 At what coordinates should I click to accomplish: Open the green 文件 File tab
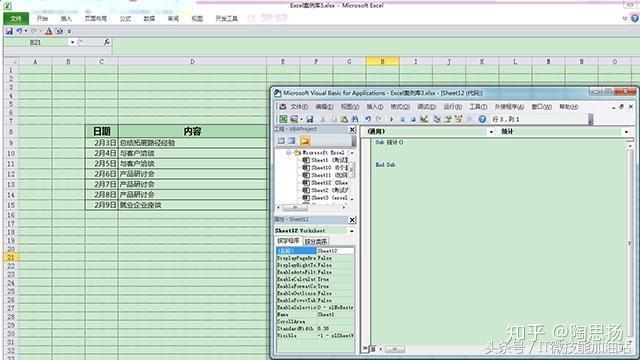(16, 18)
